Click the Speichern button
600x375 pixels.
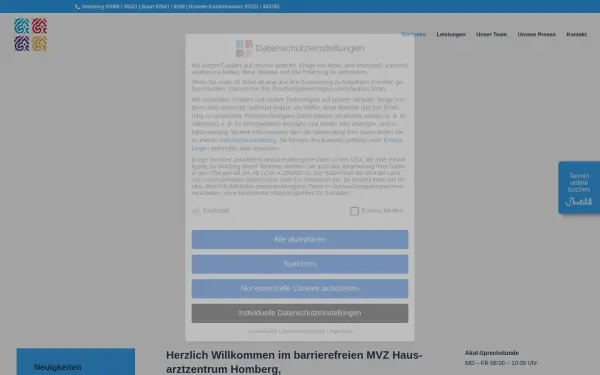click(300, 264)
